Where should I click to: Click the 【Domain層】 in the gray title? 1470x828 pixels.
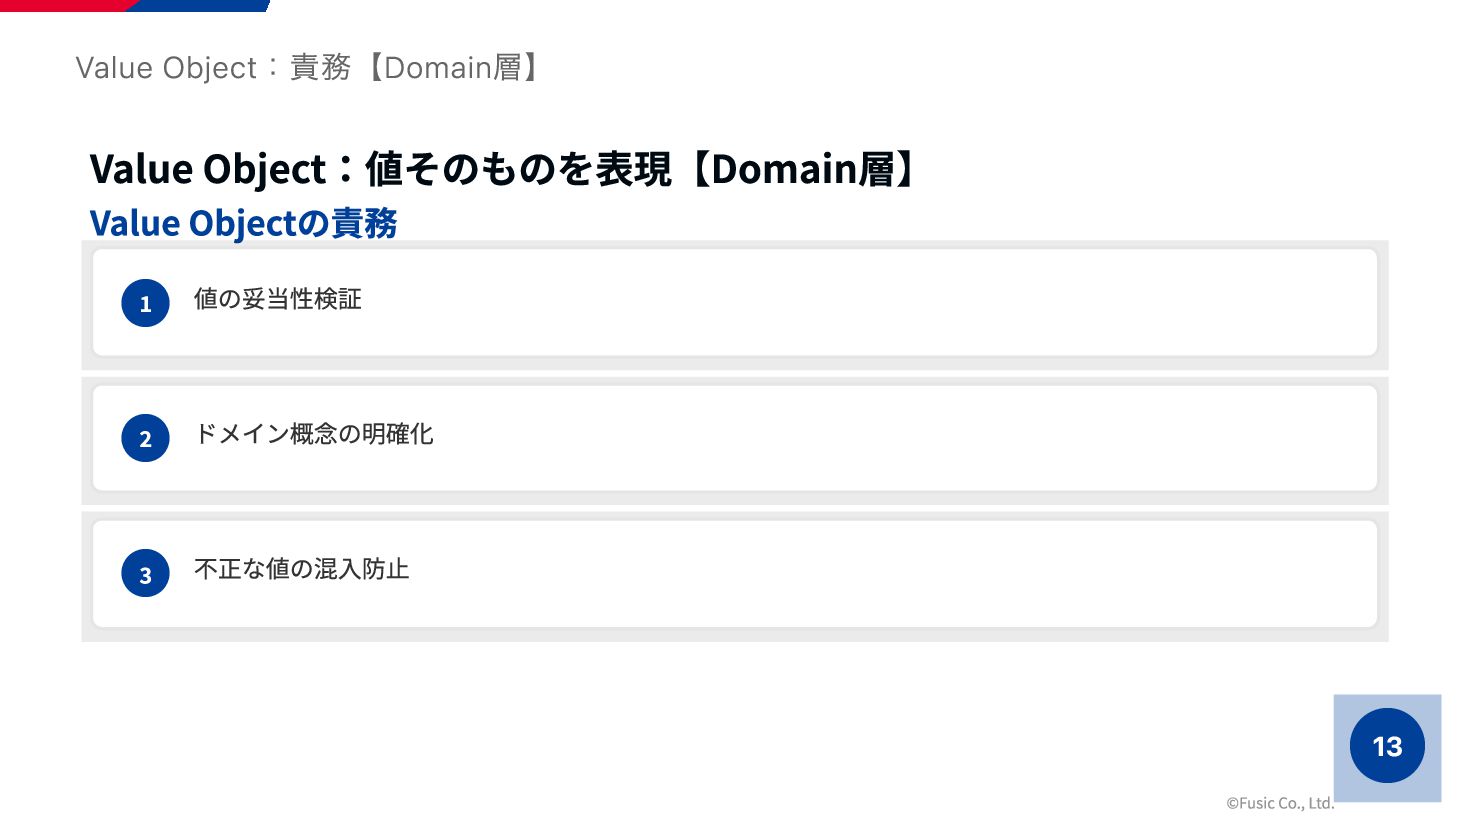point(453,67)
